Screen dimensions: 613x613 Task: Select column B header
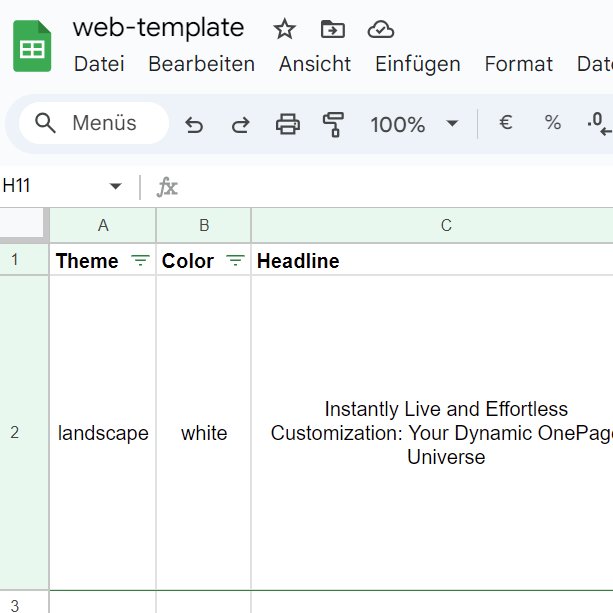(204, 226)
